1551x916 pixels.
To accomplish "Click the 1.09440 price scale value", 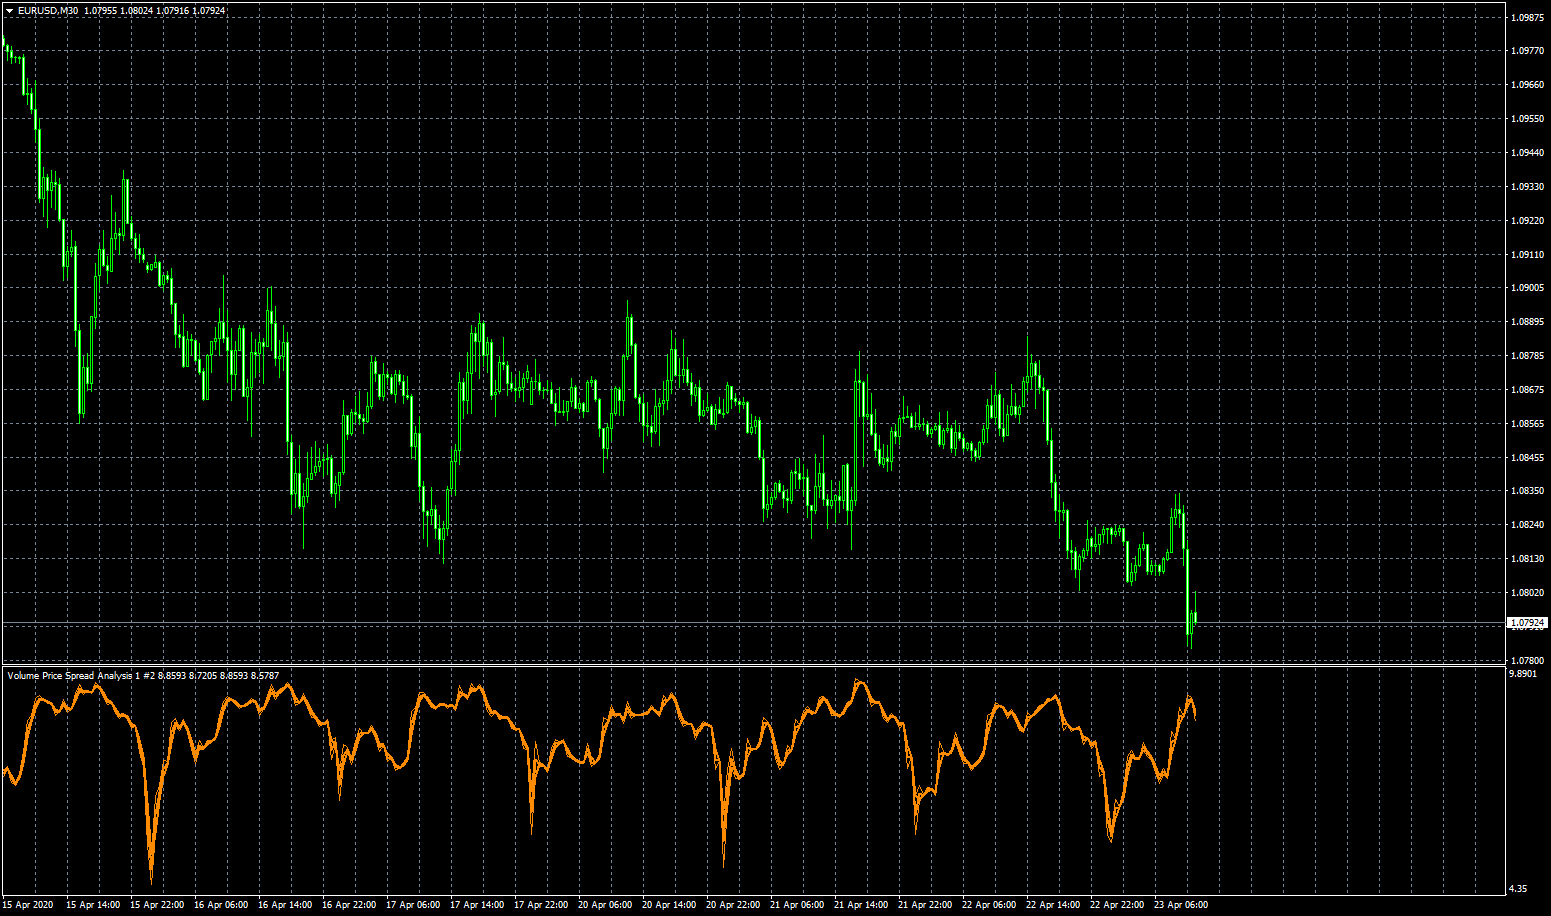I will tap(1530, 153).
